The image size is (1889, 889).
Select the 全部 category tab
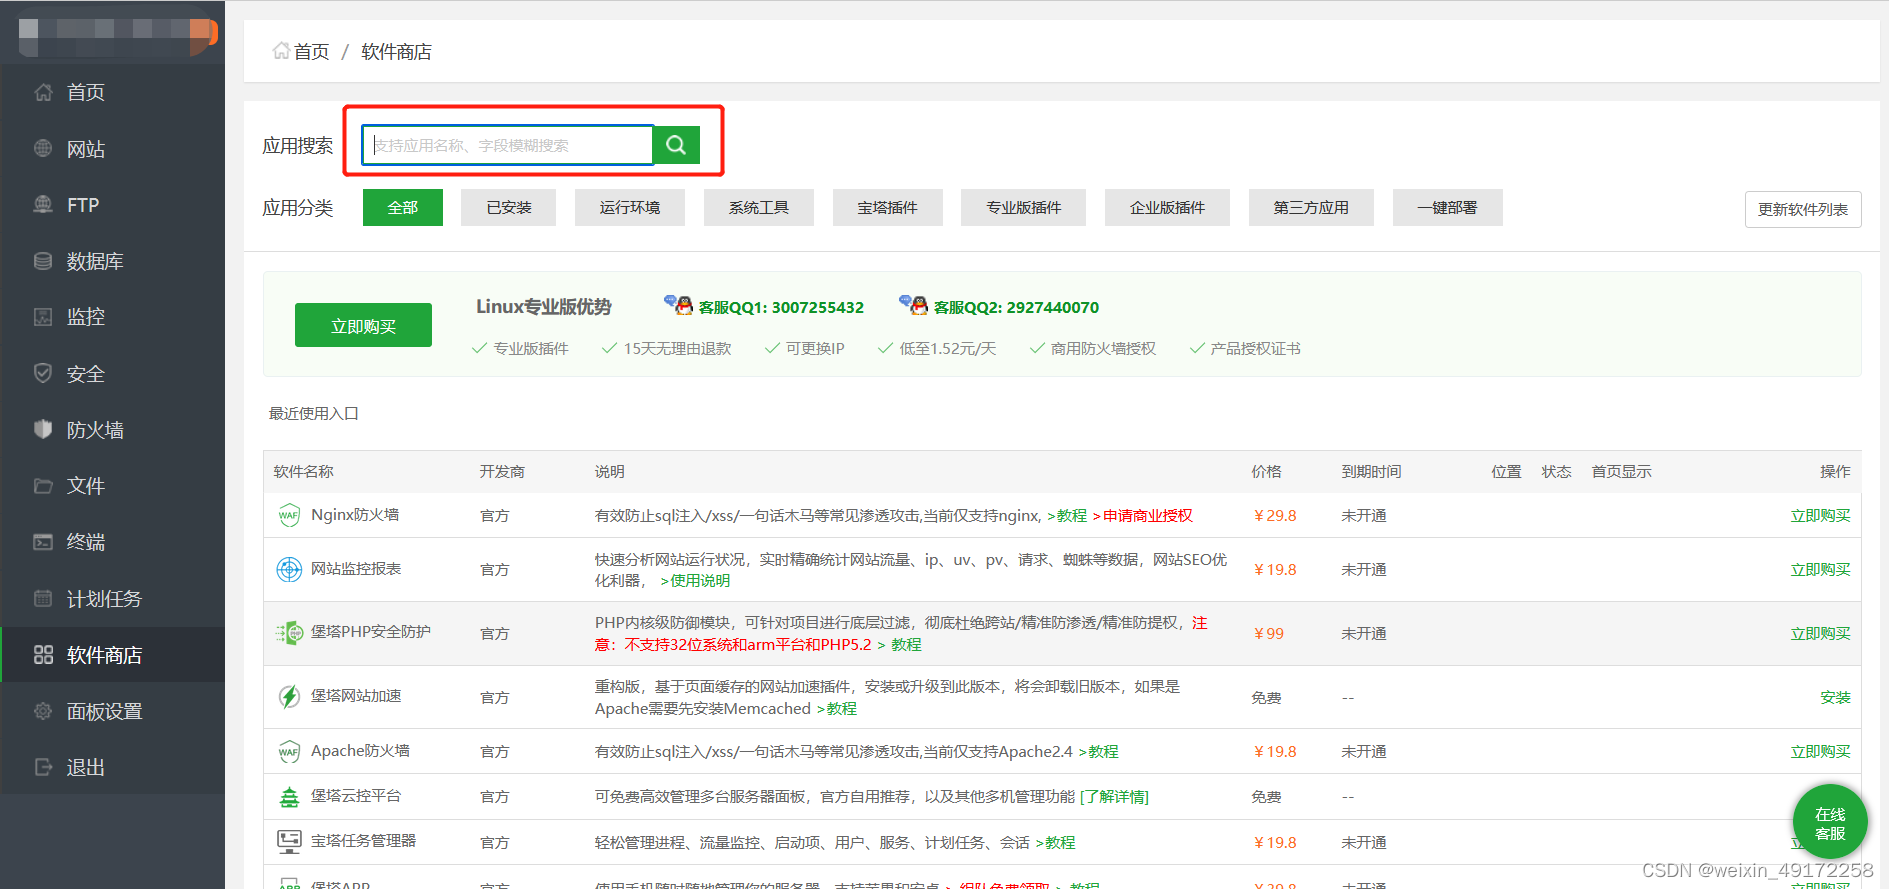tap(403, 208)
